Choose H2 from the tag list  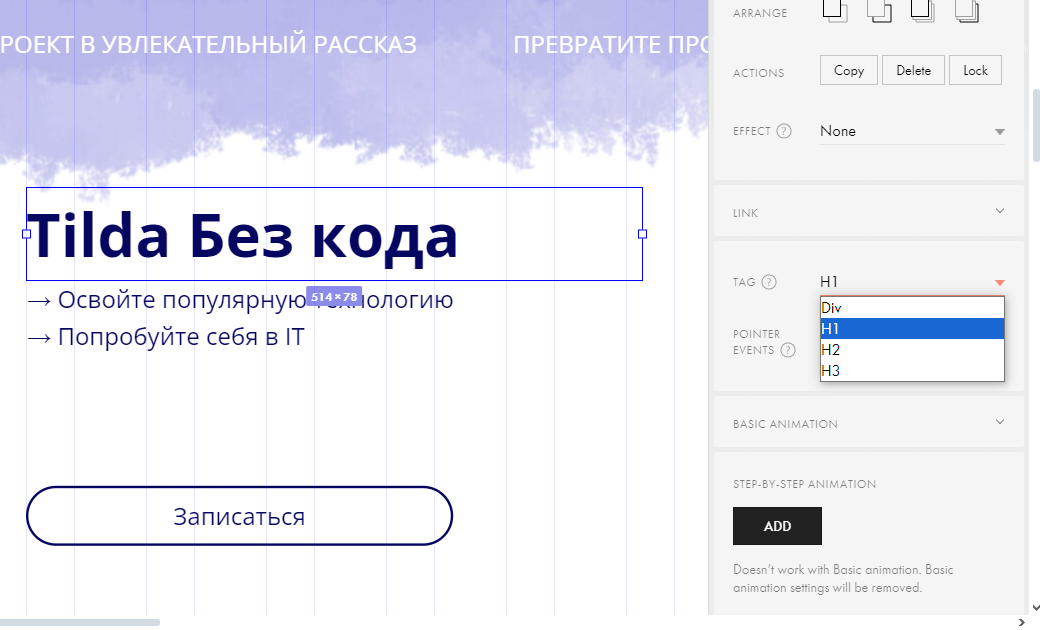(x=912, y=350)
